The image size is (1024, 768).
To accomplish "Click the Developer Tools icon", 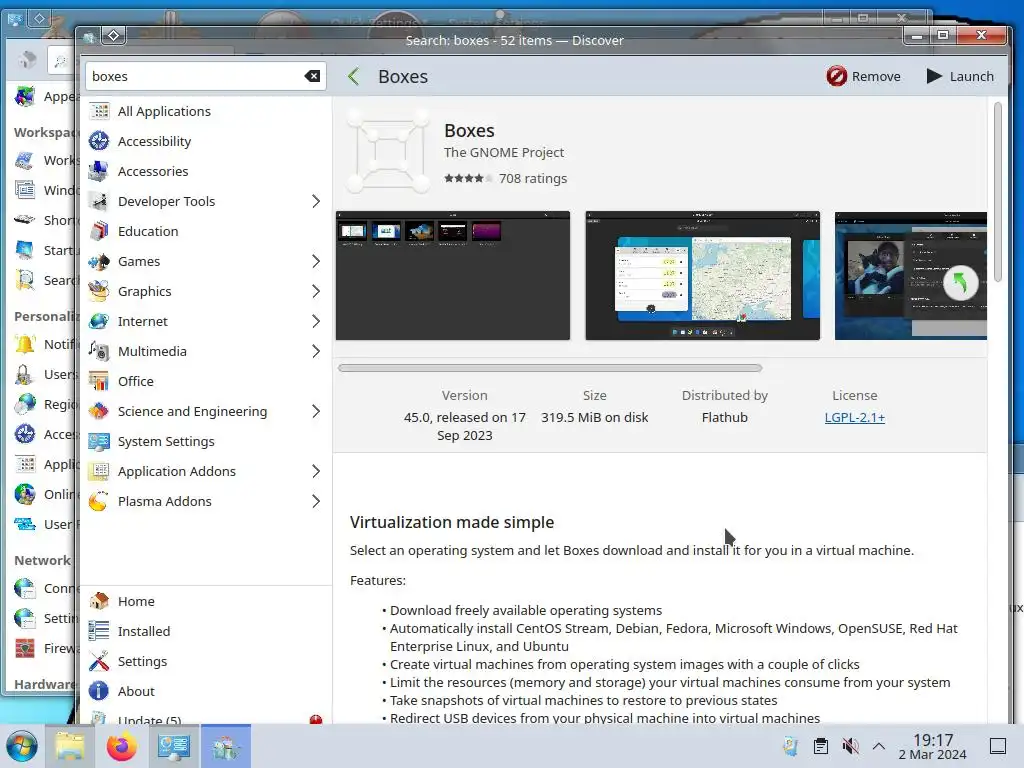I will pos(99,201).
